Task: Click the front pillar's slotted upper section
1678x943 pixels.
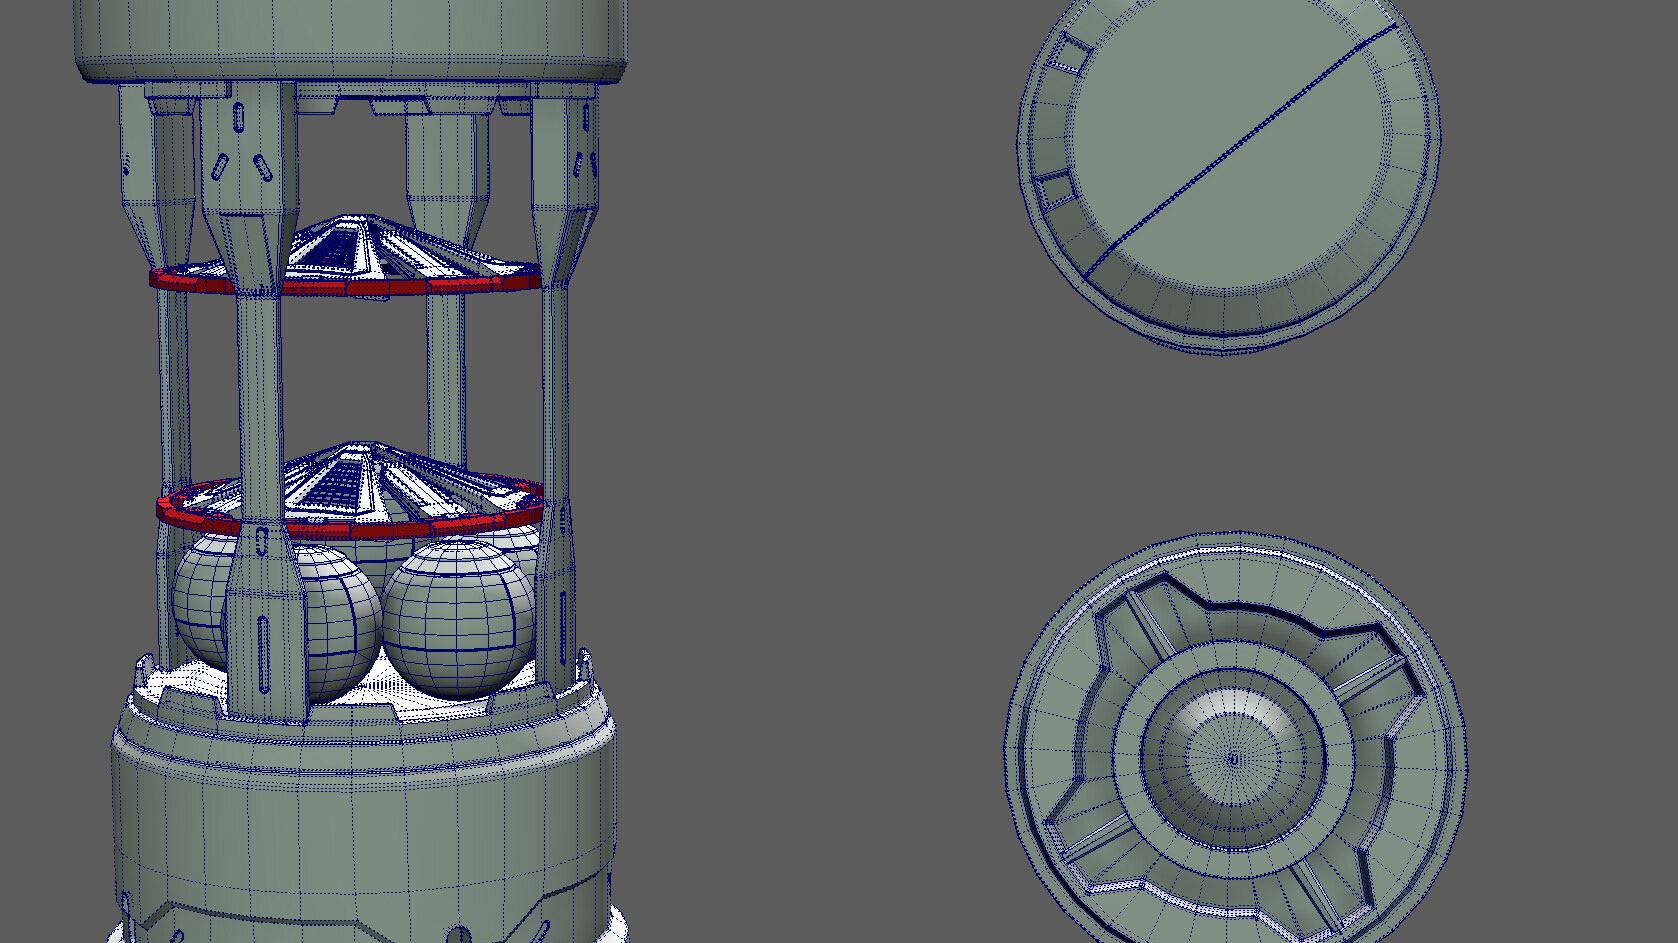Action: coord(247,150)
